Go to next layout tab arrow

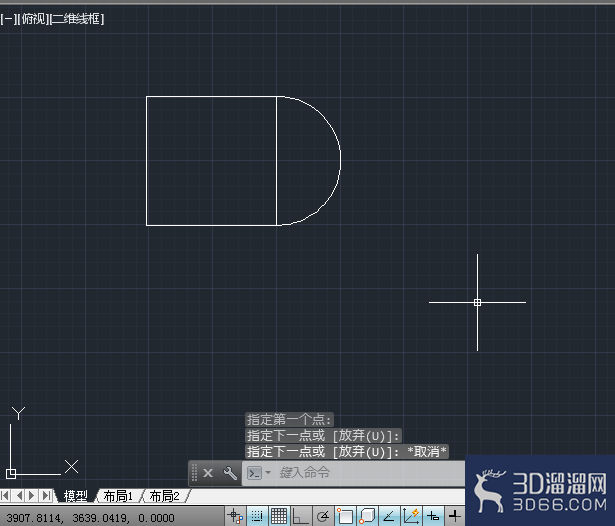pos(32,495)
